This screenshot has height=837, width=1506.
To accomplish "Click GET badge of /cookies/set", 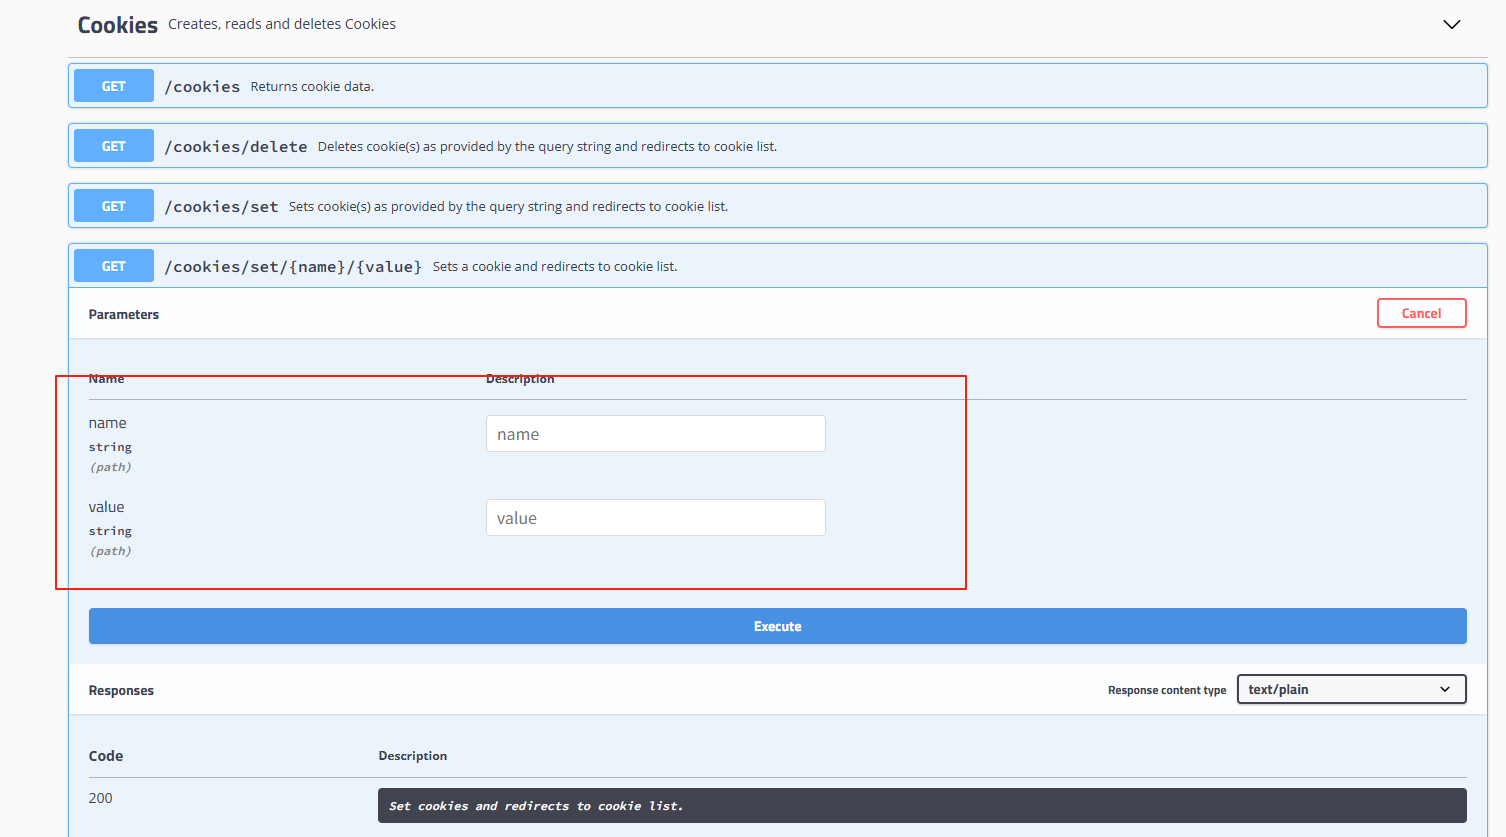I will coord(114,206).
